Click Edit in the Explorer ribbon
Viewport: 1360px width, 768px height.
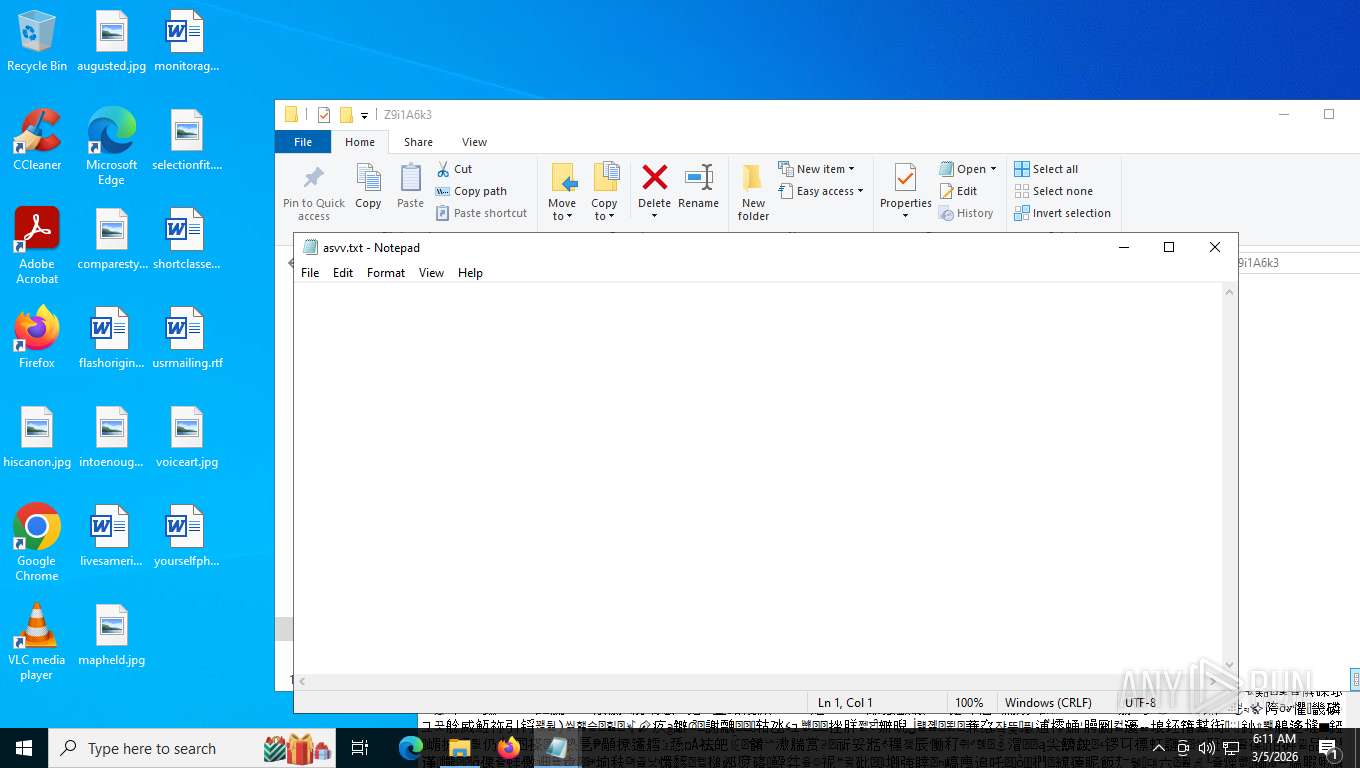pos(958,191)
